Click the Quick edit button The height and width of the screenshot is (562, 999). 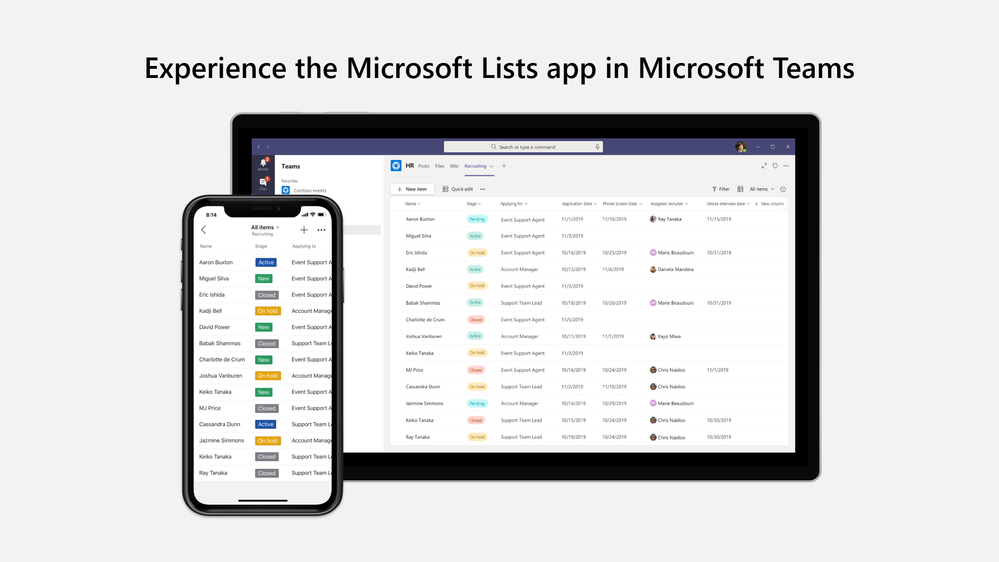pyautogui.click(x=457, y=189)
